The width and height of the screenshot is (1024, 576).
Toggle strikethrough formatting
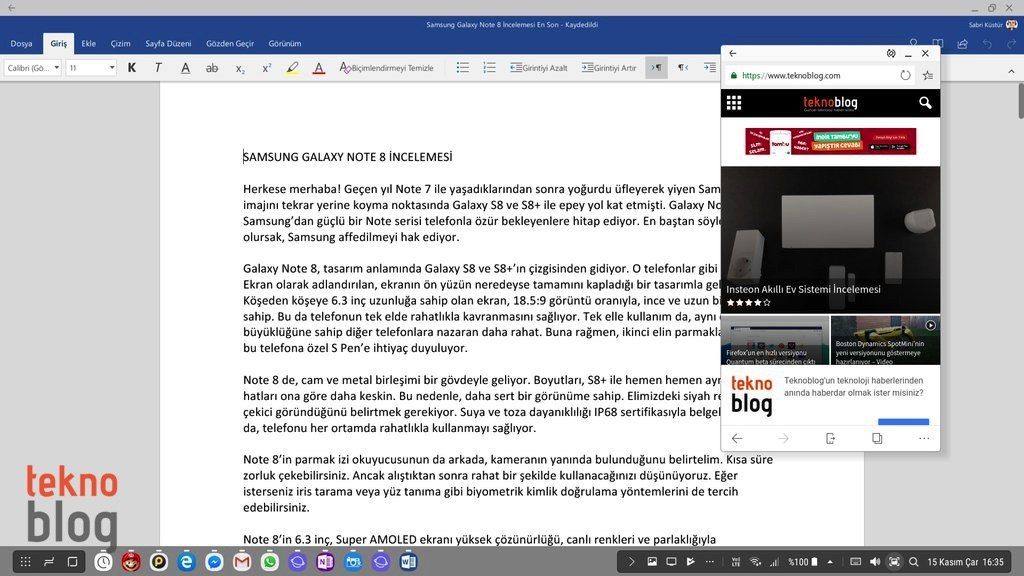pyautogui.click(x=212, y=68)
